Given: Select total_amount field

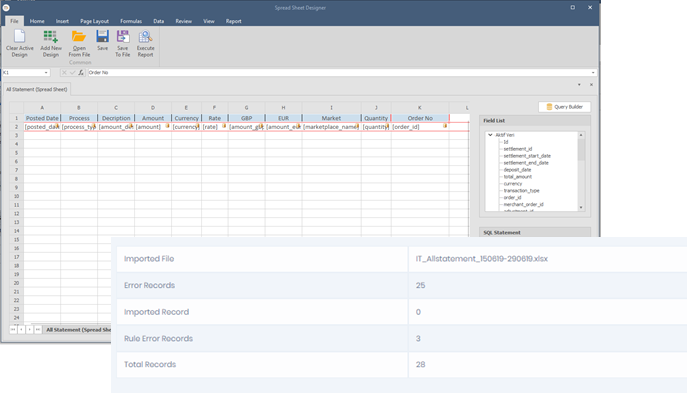Looking at the screenshot, I should tap(517, 177).
